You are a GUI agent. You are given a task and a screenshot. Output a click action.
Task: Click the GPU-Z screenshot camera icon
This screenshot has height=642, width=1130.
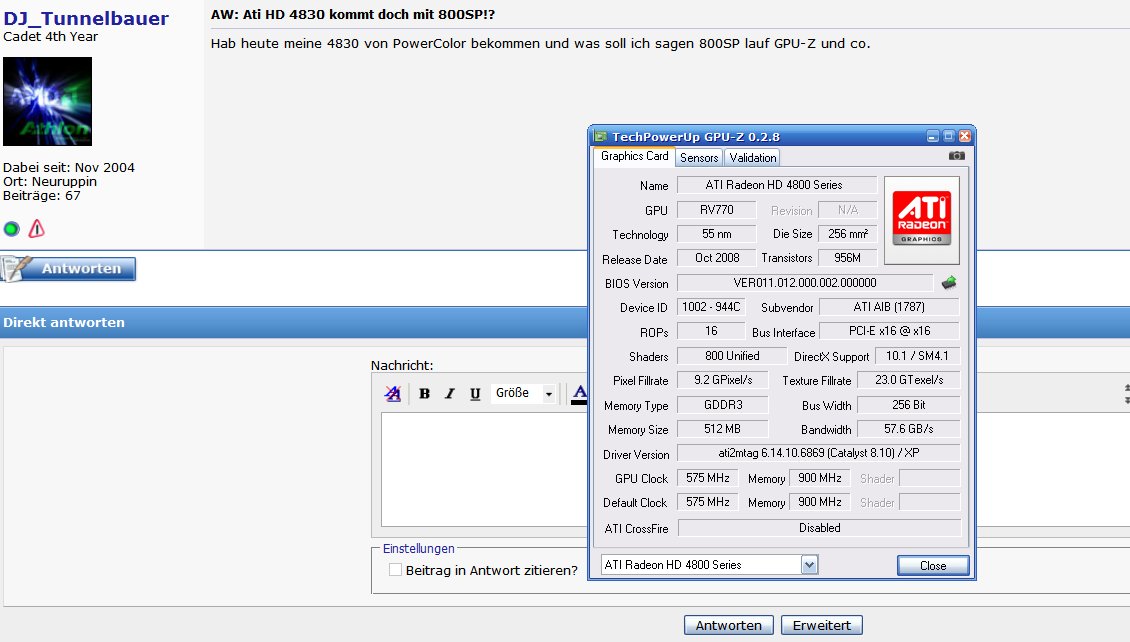[x=956, y=156]
